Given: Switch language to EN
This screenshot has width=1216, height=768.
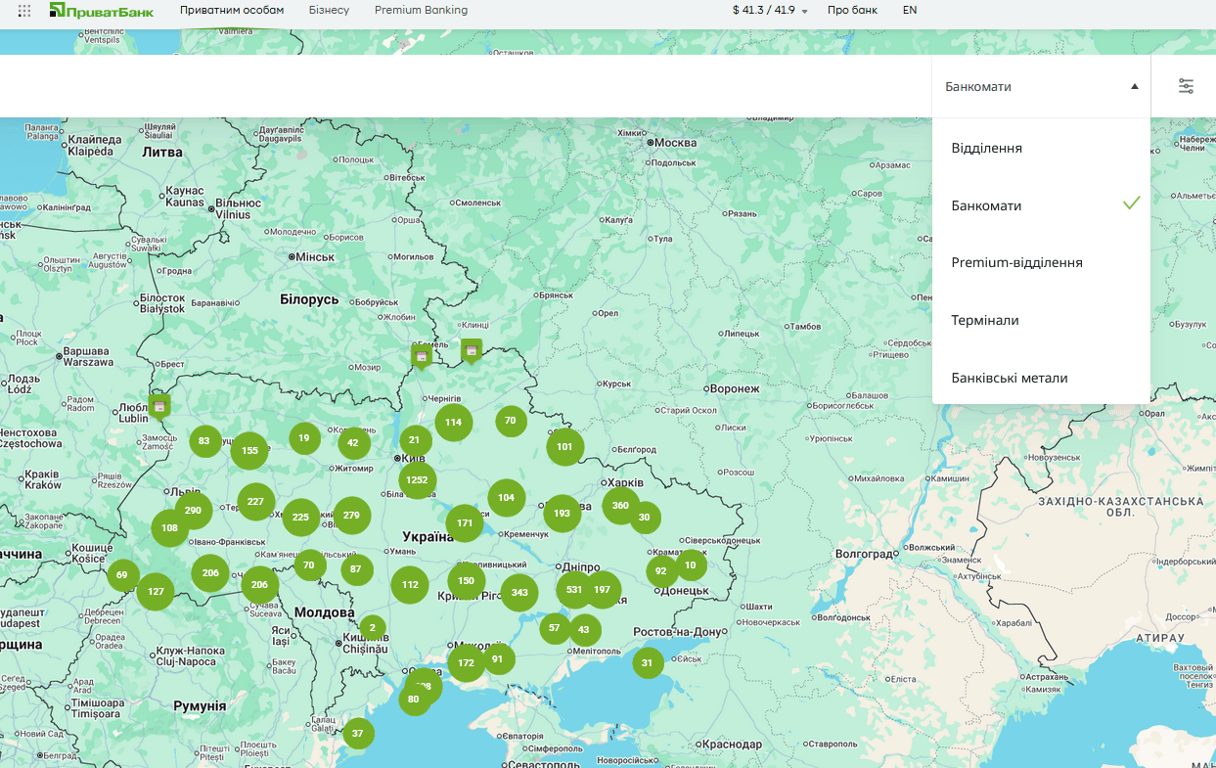Looking at the screenshot, I should click(x=910, y=10).
